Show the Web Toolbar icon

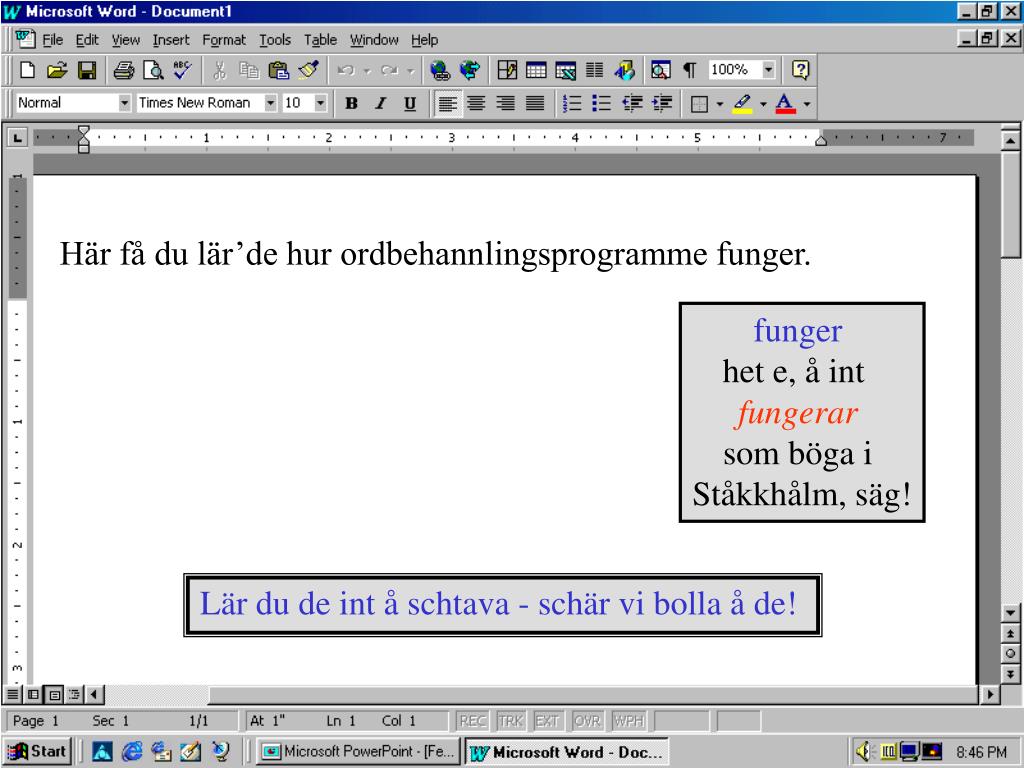[x=470, y=69]
